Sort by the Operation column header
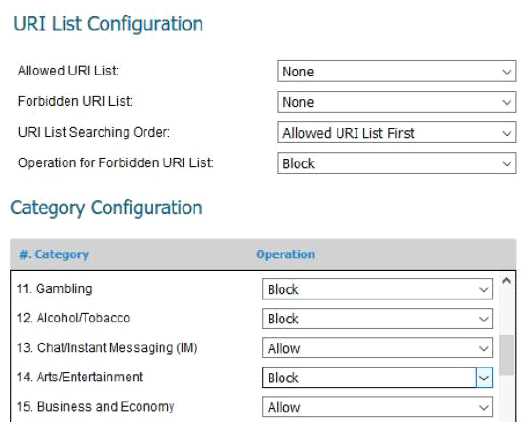The height and width of the screenshot is (431, 528). (286, 254)
